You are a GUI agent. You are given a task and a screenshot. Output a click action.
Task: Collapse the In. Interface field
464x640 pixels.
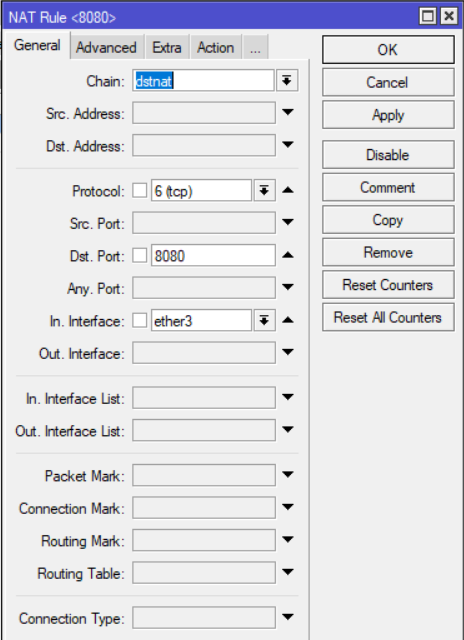[x=288, y=320]
